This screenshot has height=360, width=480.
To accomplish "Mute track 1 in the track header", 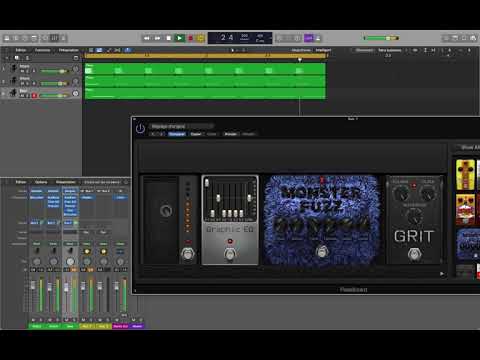I will (23, 71).
